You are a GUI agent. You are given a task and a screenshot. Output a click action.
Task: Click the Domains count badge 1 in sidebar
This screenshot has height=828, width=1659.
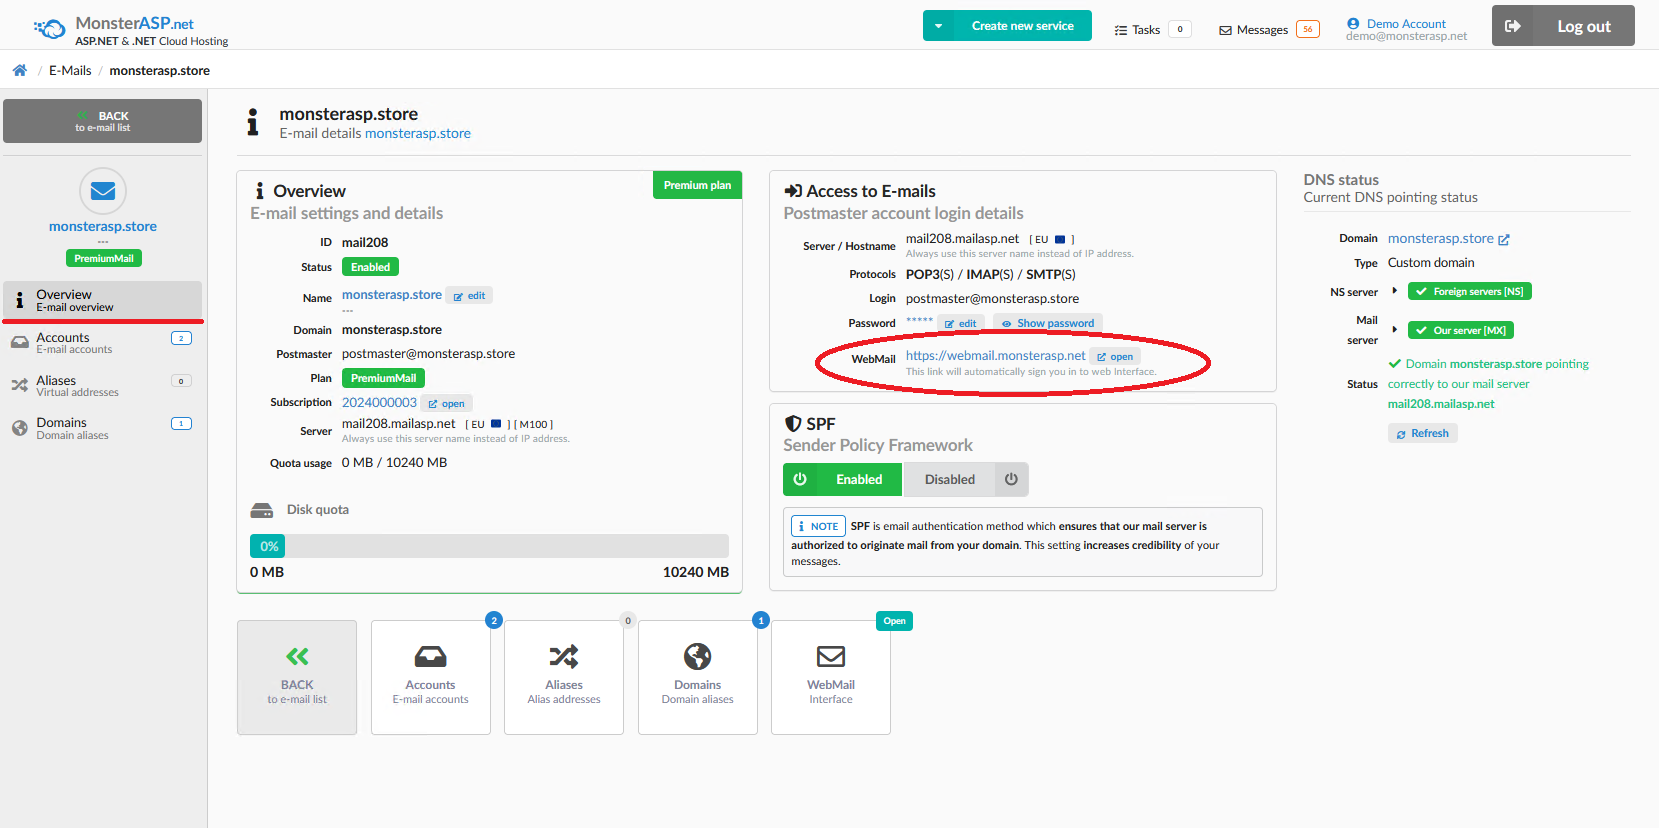[x=181, y=424]
